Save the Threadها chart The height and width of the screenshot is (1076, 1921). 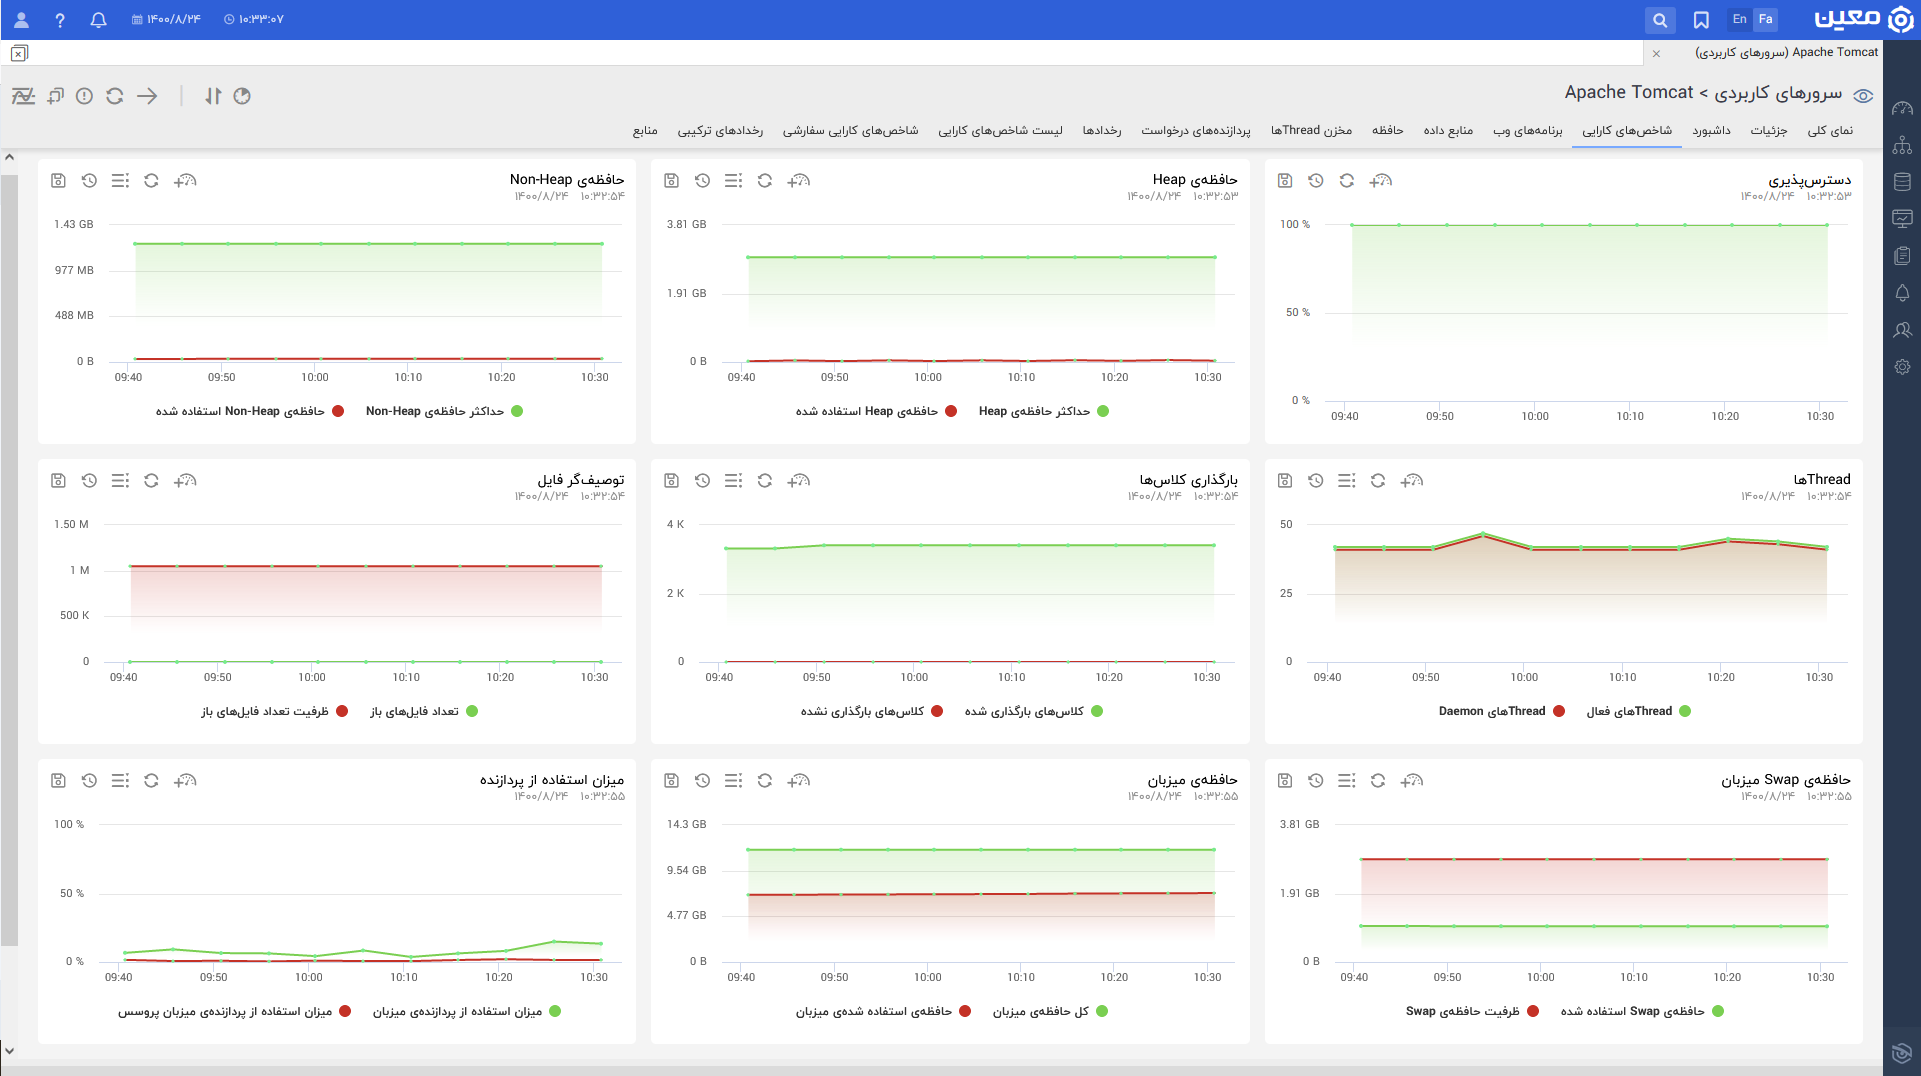(1284, 481)
